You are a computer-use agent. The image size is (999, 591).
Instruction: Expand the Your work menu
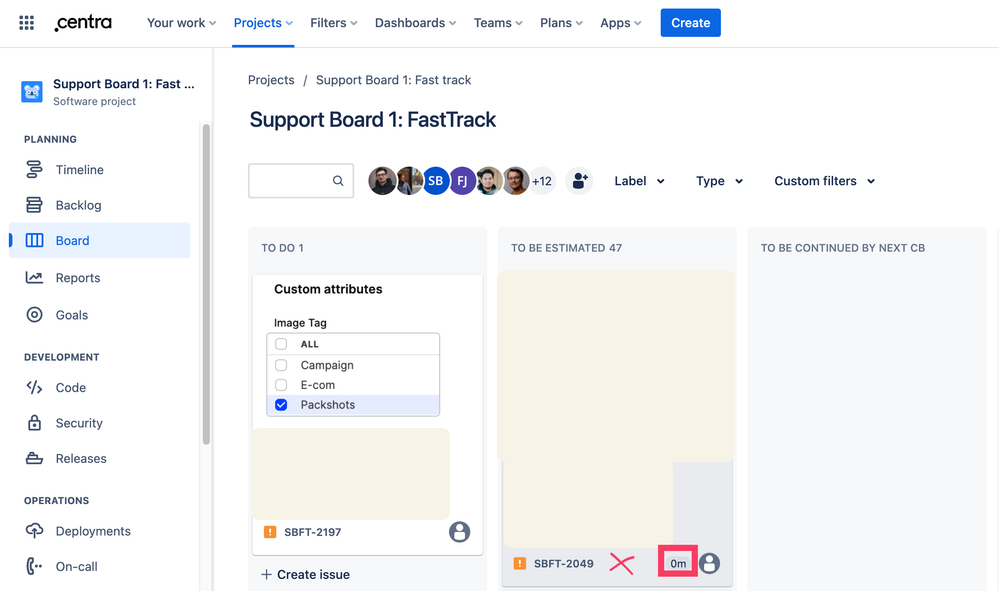(182, 23)
